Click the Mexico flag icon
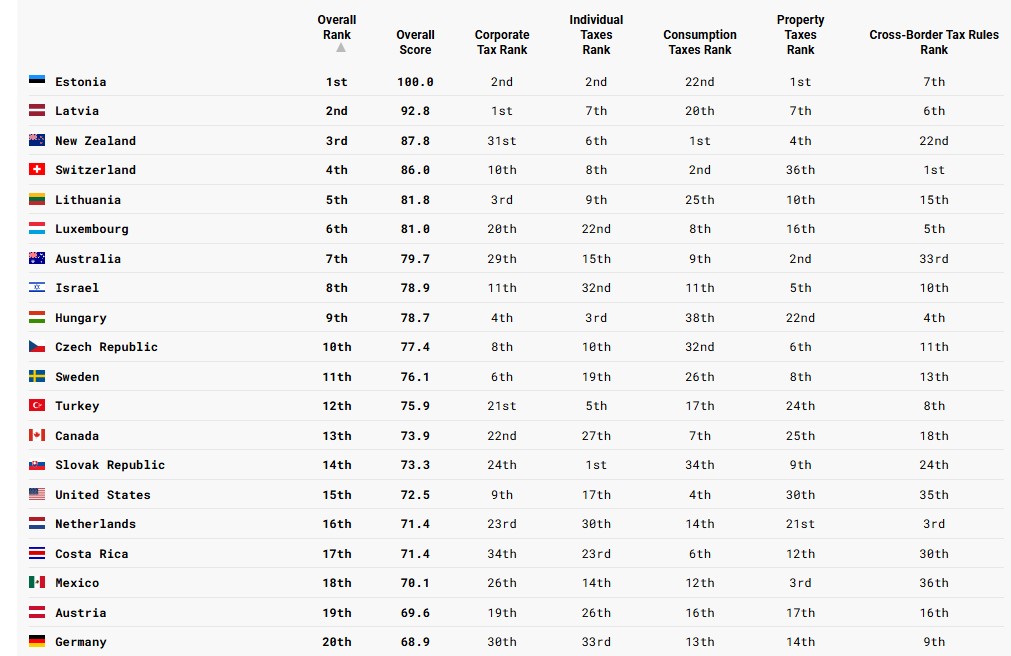The height and width of the screenshot is (656, 1011). pos(37,582)
